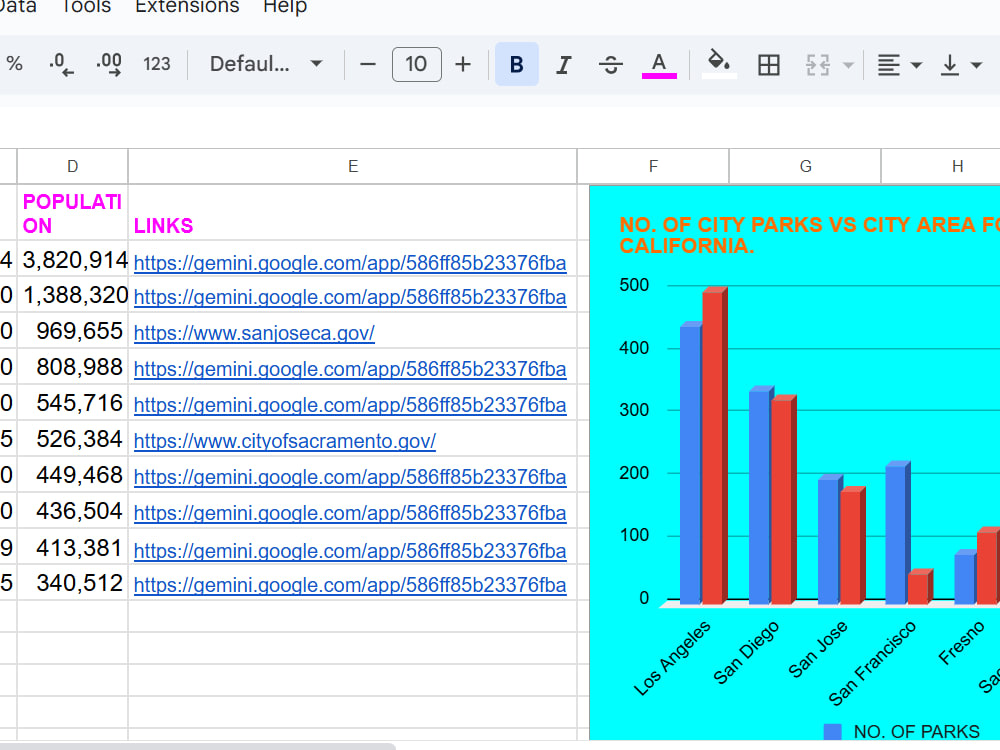Select the LINKS header cell
Image resolution: width=1000 pixels, height=750 pixels.
click(x=353, y=213)
